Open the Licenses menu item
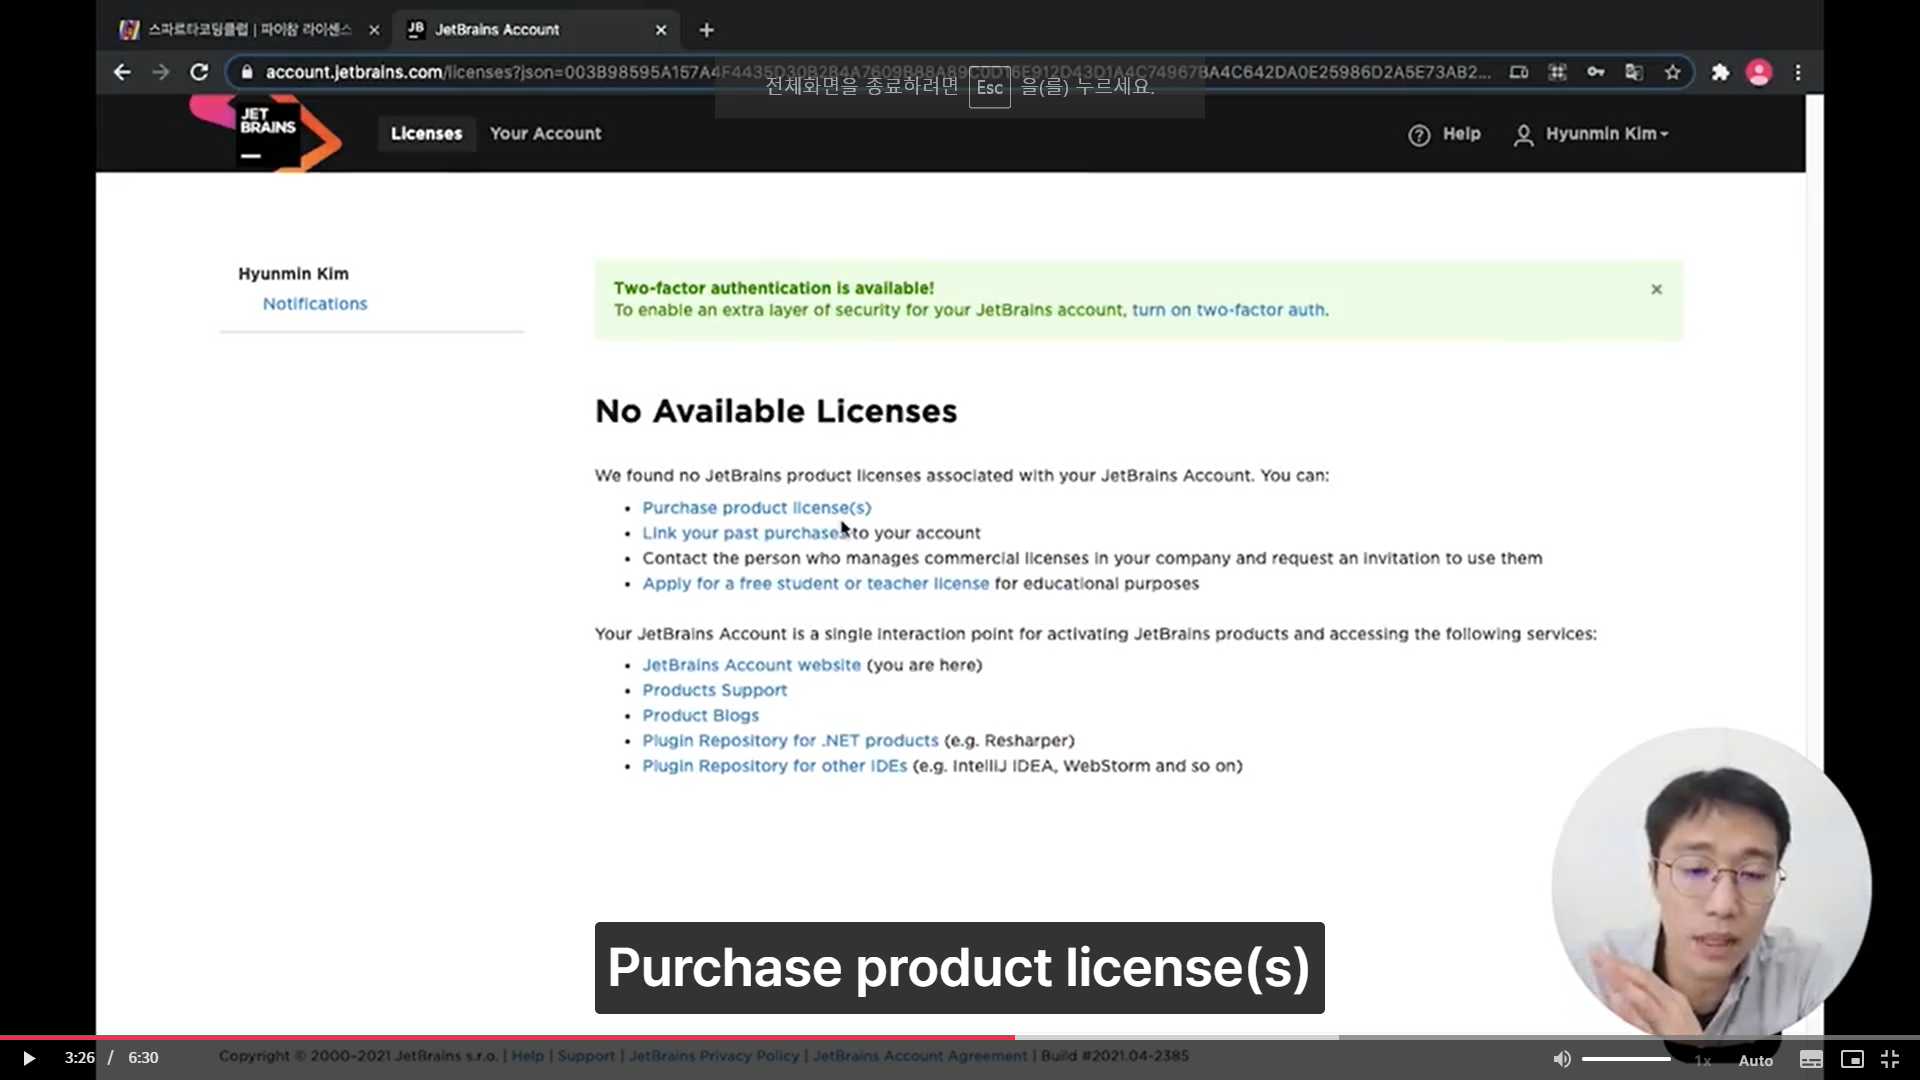1920x1080 pixels. (x=426, y=133)
